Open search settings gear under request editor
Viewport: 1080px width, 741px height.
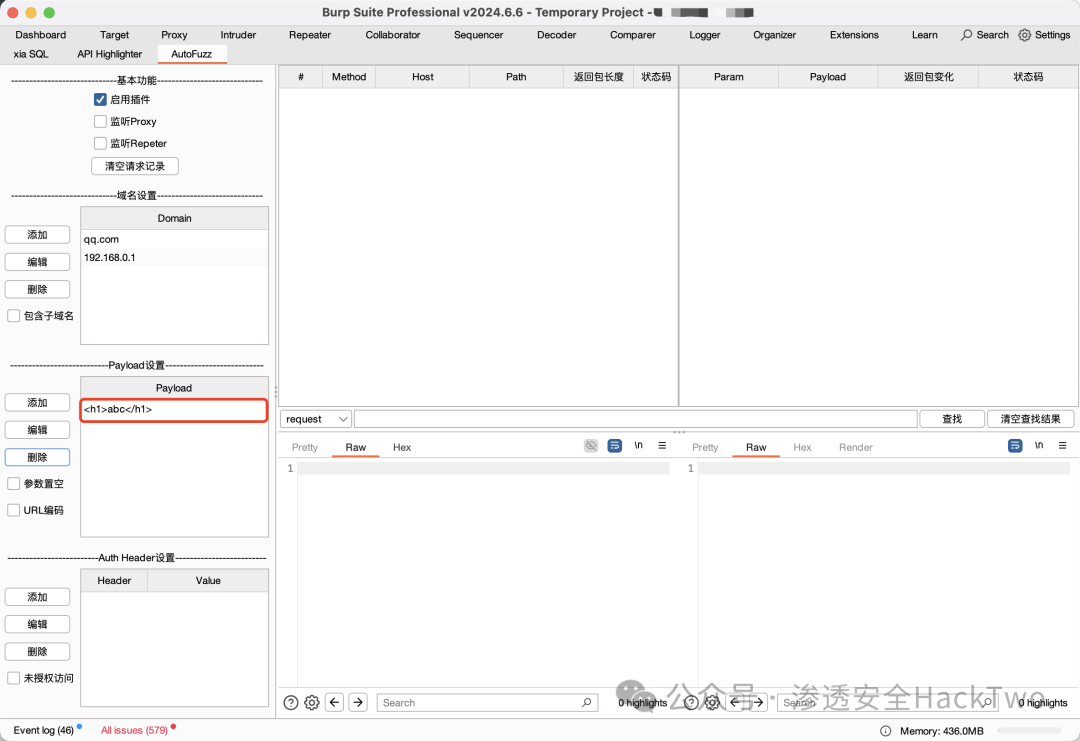(312, 702)
